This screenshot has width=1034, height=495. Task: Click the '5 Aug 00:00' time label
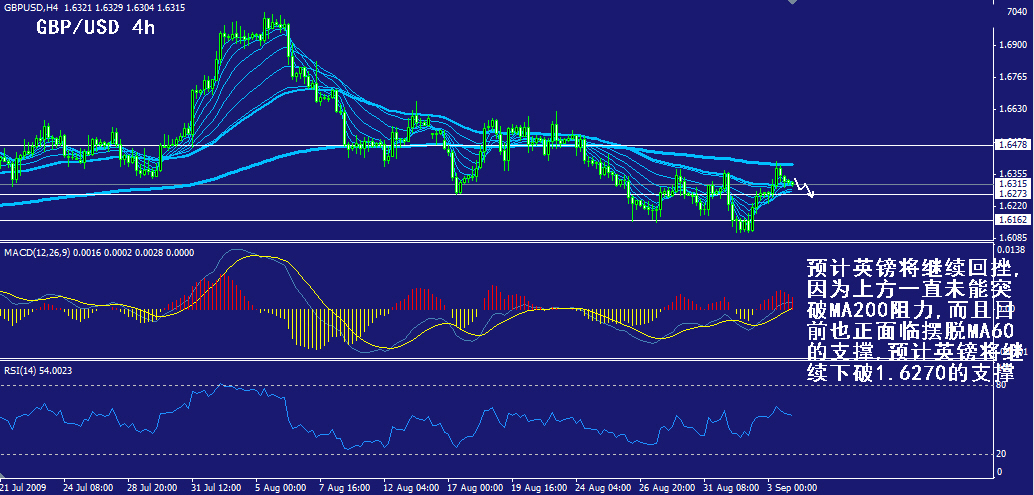[279, 488]
